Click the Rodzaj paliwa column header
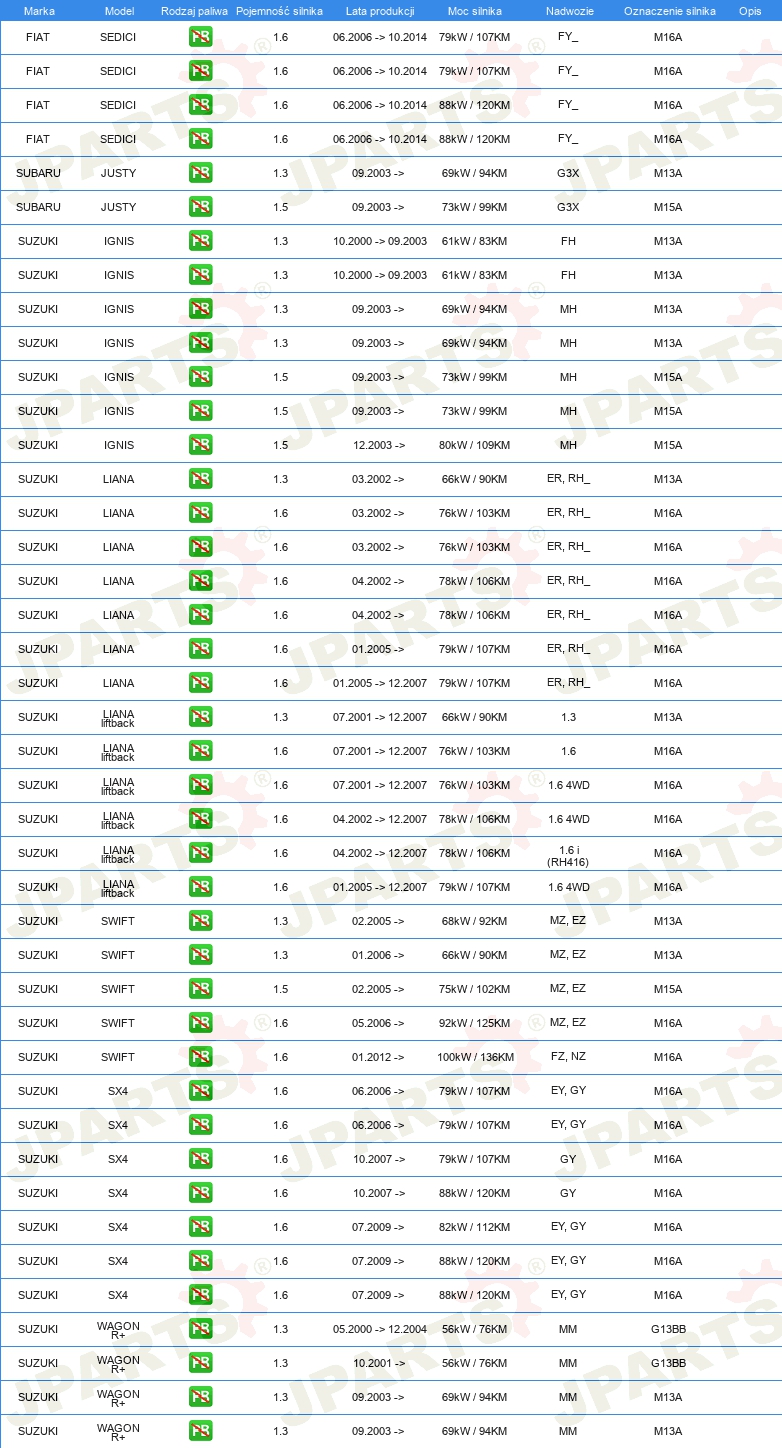The image size is (782, 1448). pos(194,11)
